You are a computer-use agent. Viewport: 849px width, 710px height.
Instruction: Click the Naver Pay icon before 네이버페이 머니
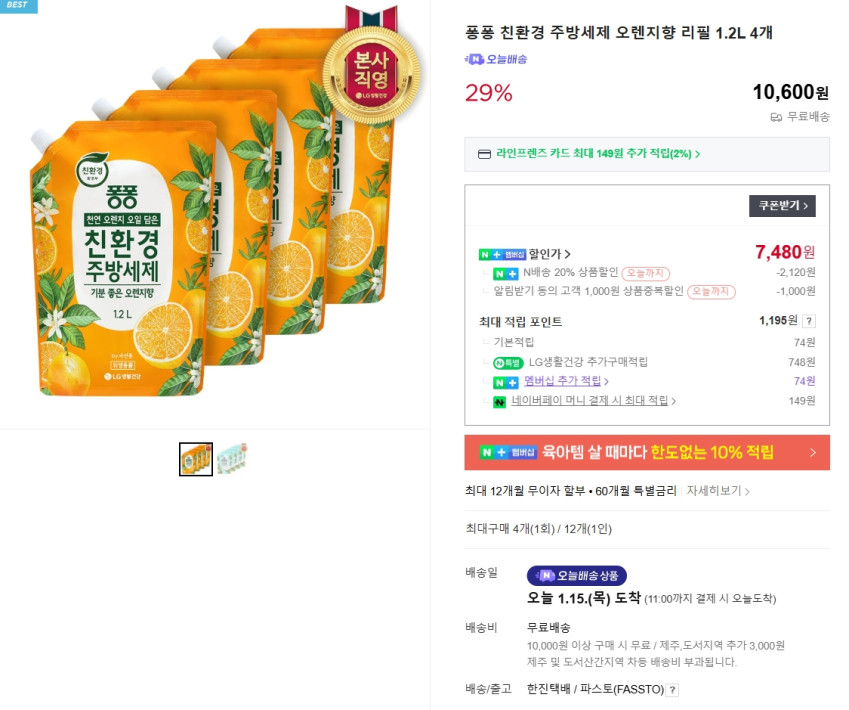point(499,401)
